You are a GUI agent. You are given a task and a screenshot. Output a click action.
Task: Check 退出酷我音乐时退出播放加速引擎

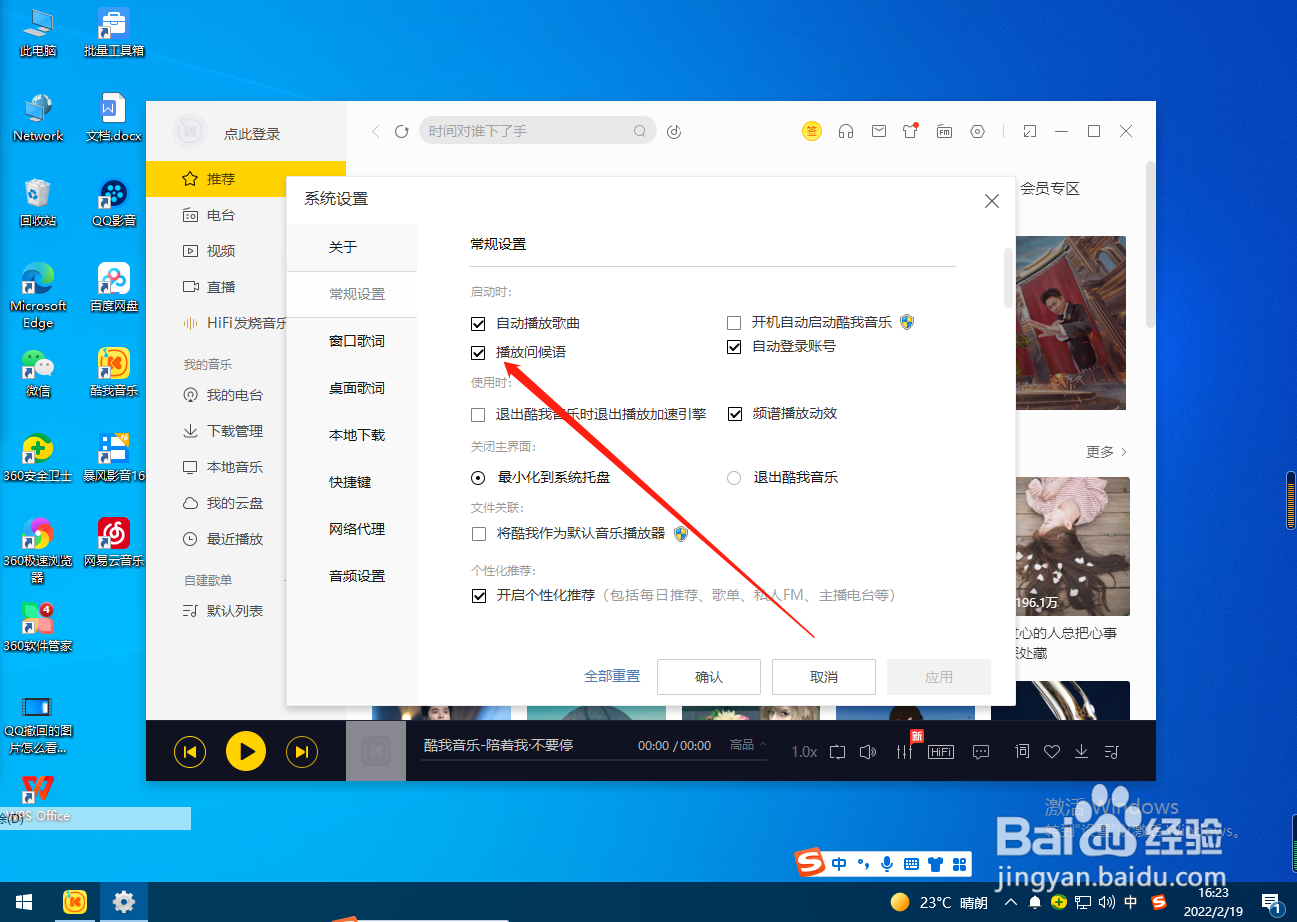tap(478, 413)
